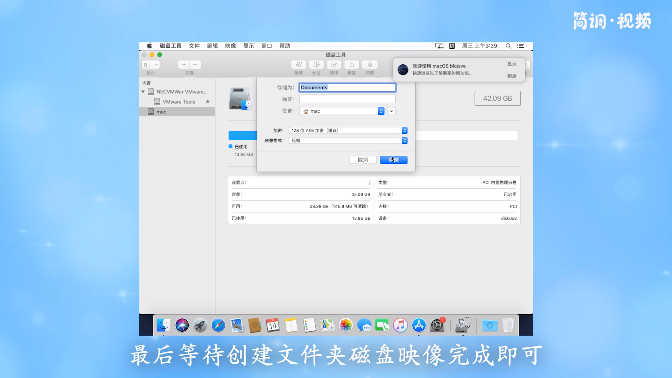Eject the VMware Tools volume
This screenshot has height=378, width=672.
pos(208,102)
